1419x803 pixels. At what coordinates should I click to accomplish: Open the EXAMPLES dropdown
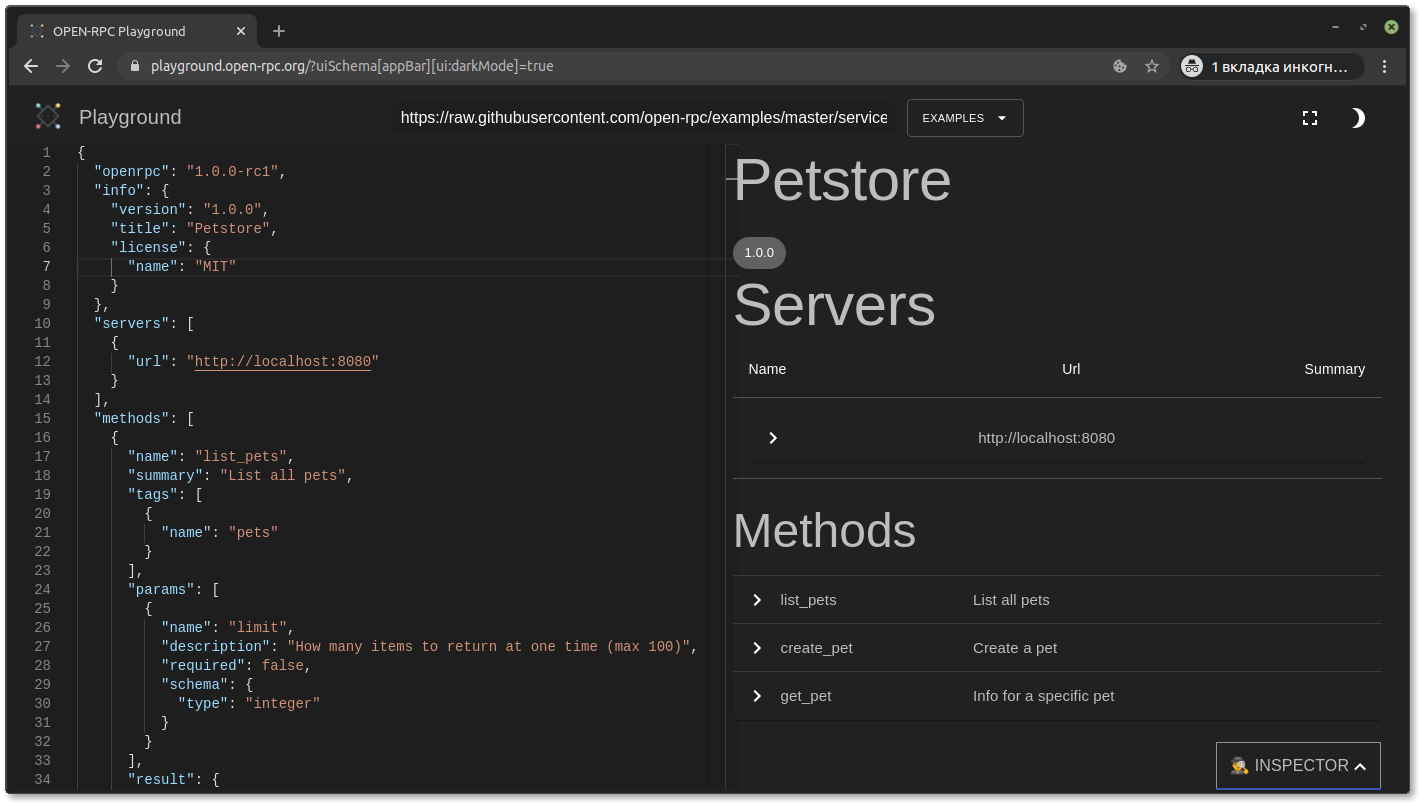(x=963, y=117)
